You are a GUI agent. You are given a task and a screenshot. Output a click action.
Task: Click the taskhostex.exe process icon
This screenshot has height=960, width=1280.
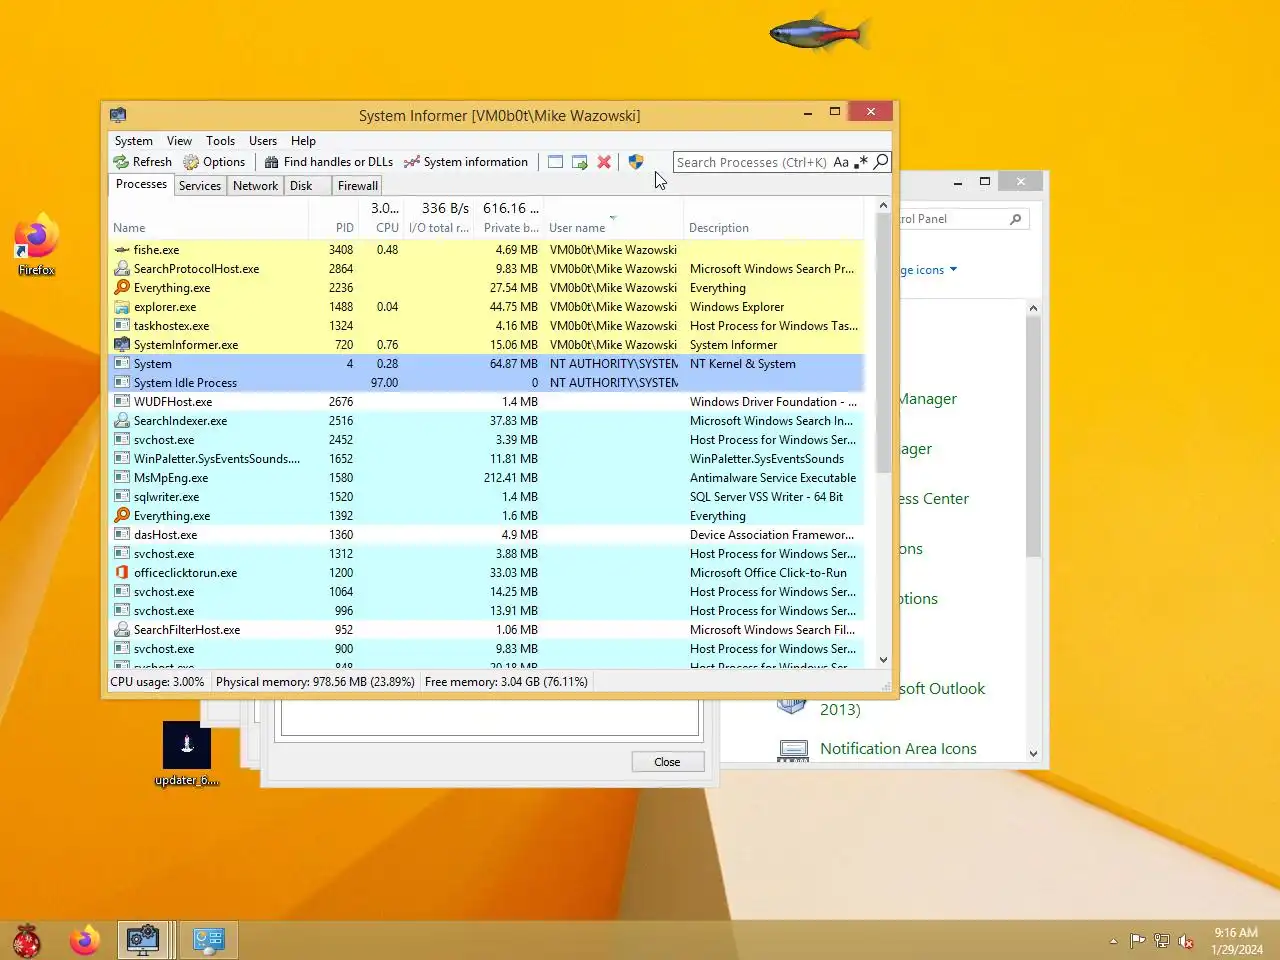122,326
